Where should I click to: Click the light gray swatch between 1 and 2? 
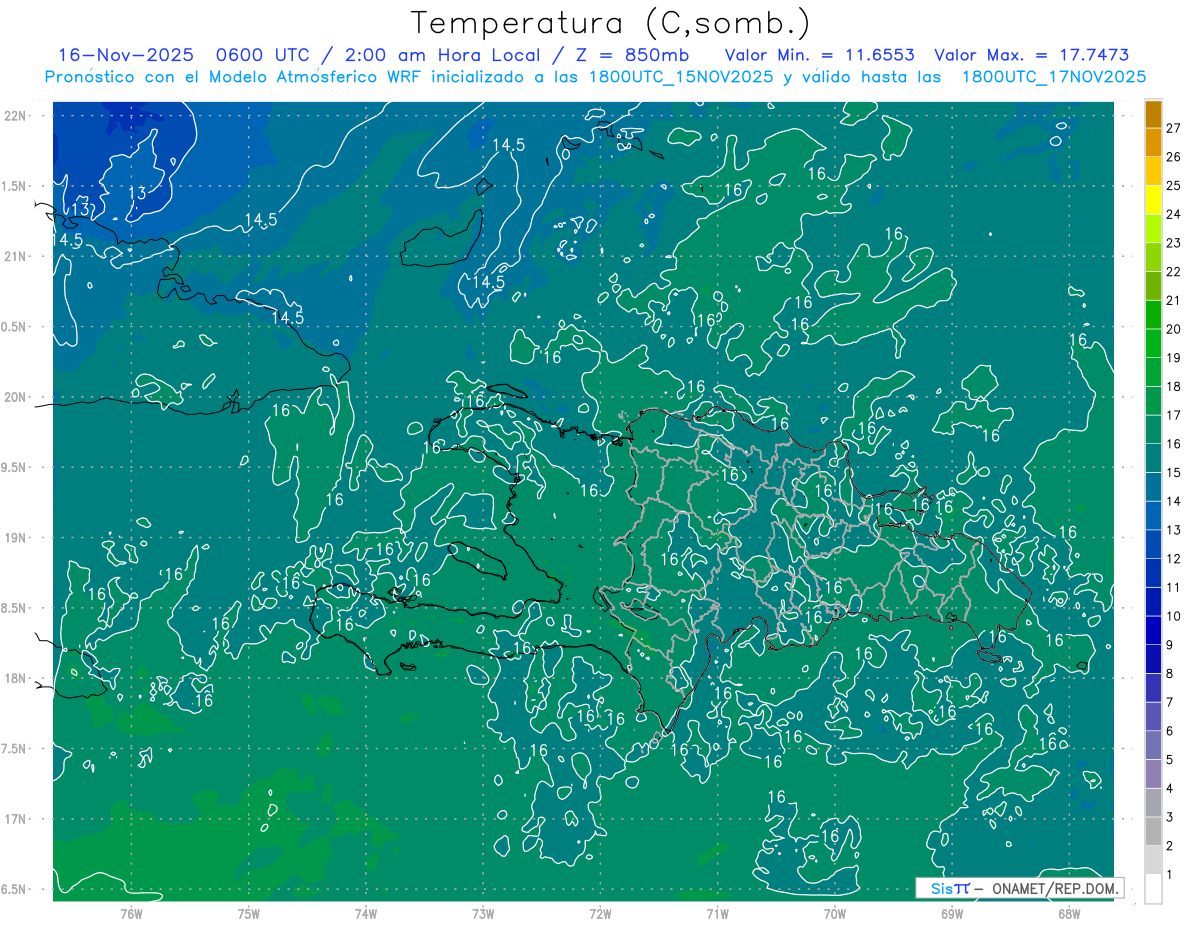[1154, 860]
